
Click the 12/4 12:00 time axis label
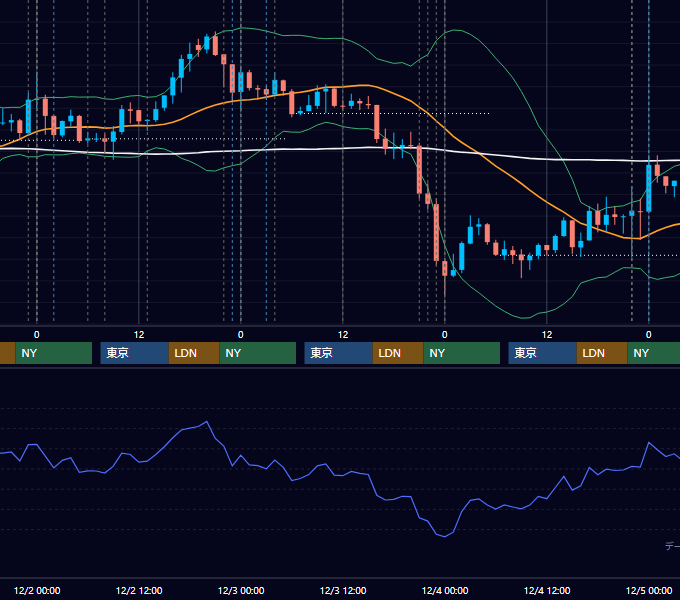point(547,590)
